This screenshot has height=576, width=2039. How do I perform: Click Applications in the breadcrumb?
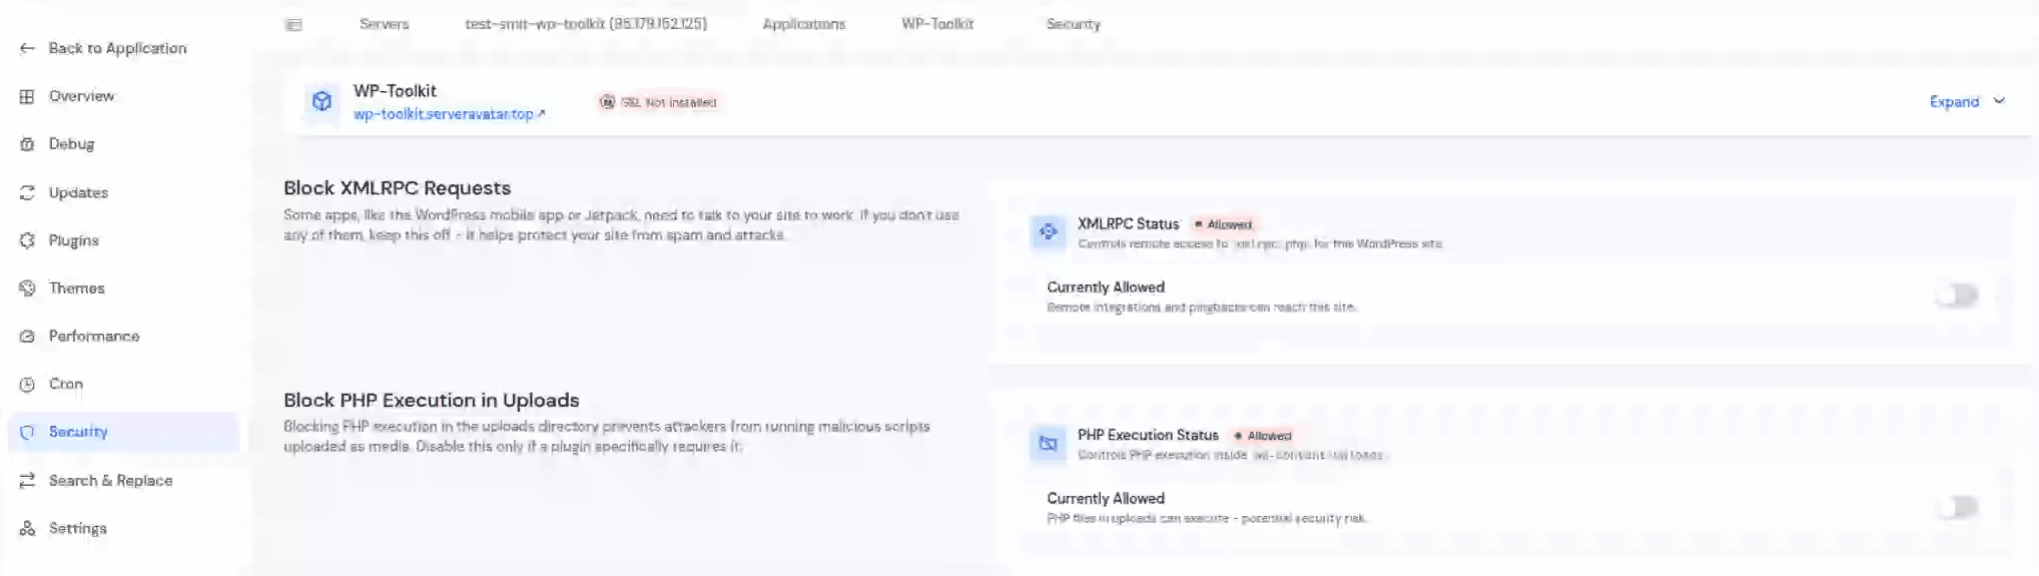(803, 24)
